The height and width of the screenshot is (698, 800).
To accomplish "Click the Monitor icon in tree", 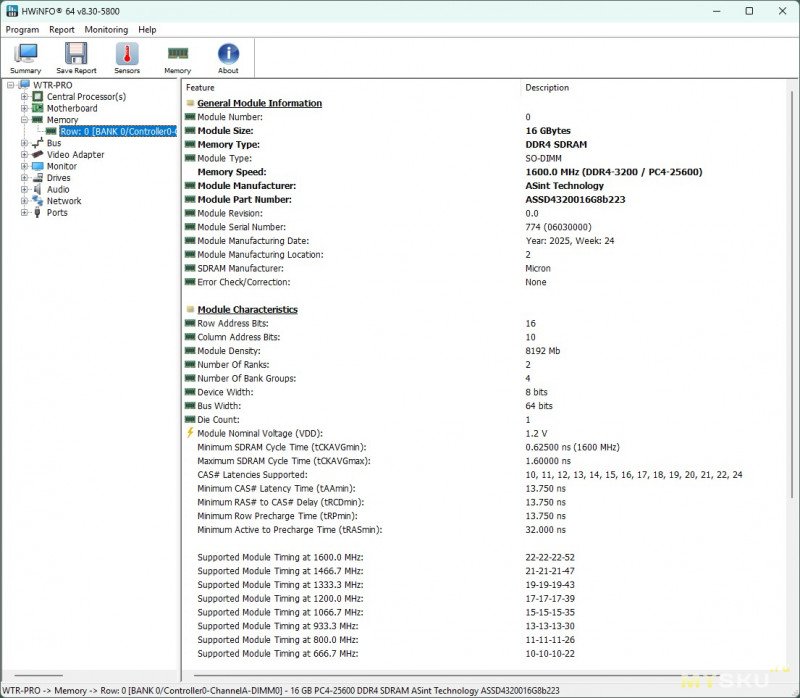I will [x=38, y=166].
